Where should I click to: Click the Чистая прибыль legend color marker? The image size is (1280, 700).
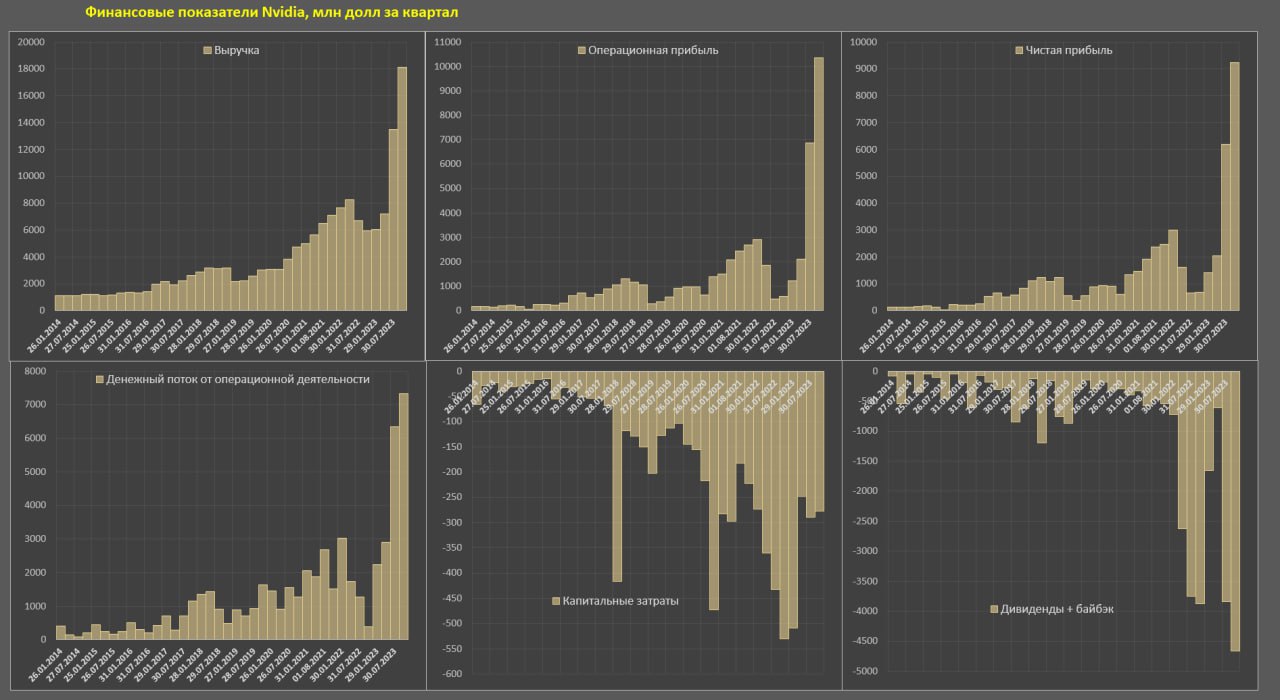(x=1018, y=50)
